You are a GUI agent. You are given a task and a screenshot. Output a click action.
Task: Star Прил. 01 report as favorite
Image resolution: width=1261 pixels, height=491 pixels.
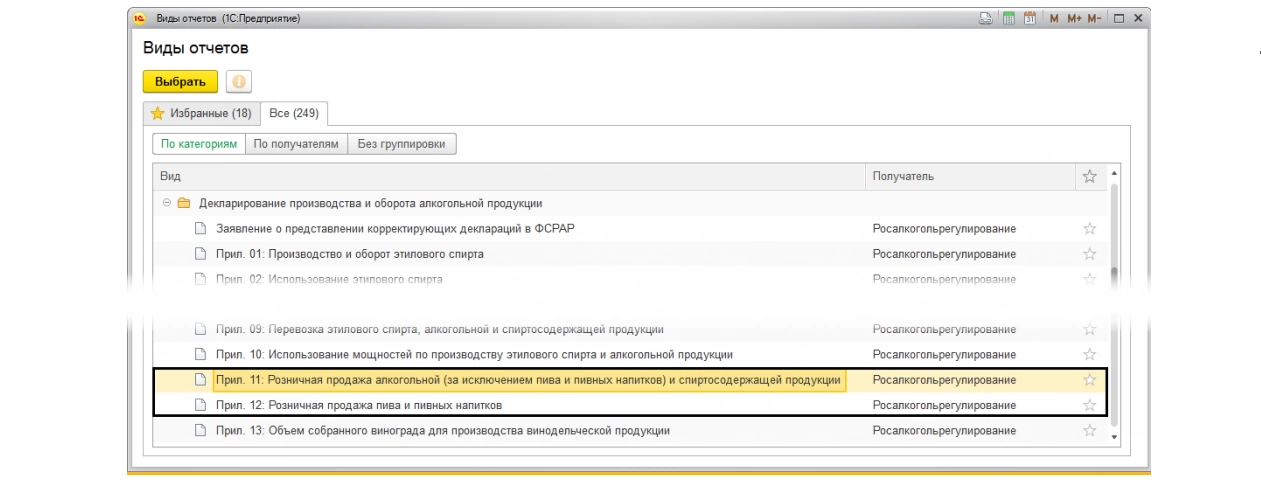[1090, 254]
